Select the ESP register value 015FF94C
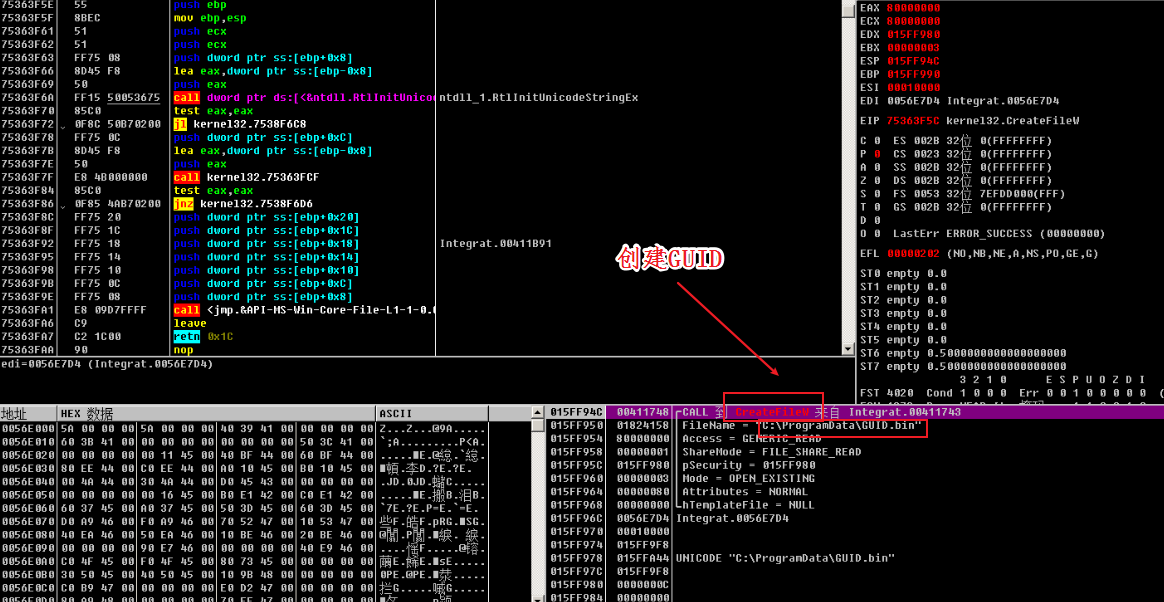 coord(913,61)
